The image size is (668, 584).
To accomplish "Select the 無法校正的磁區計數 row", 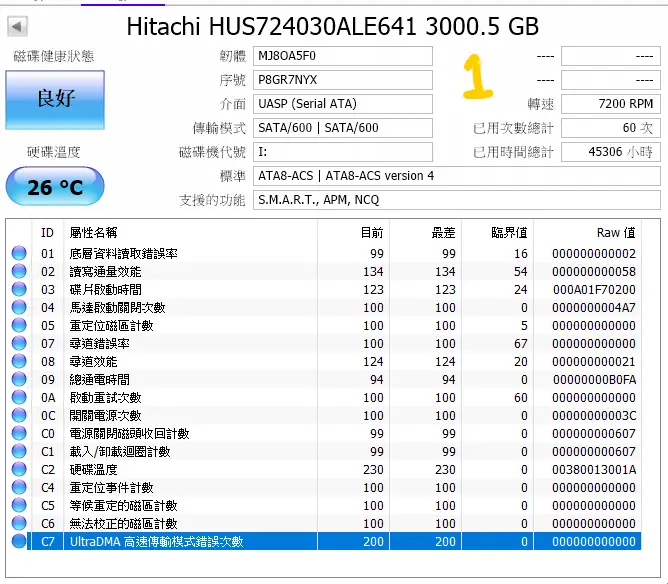I will 326,523.
